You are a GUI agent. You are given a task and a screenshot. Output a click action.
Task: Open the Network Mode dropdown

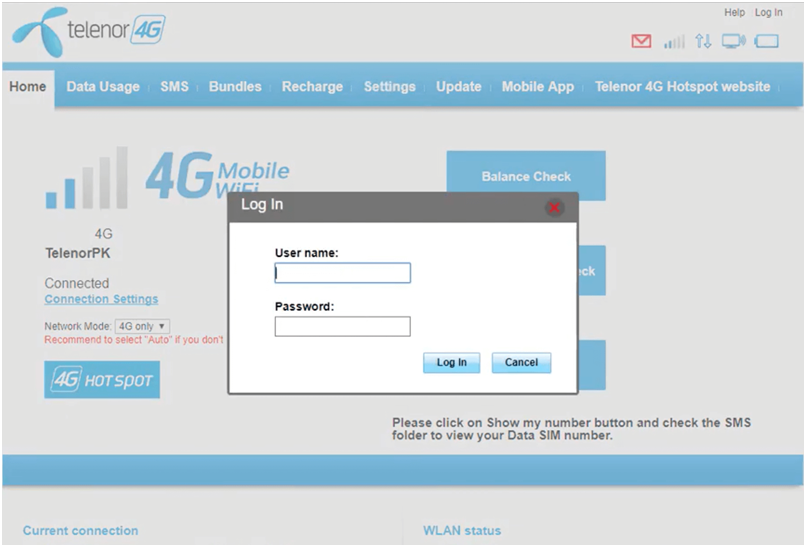click(142, 326)
